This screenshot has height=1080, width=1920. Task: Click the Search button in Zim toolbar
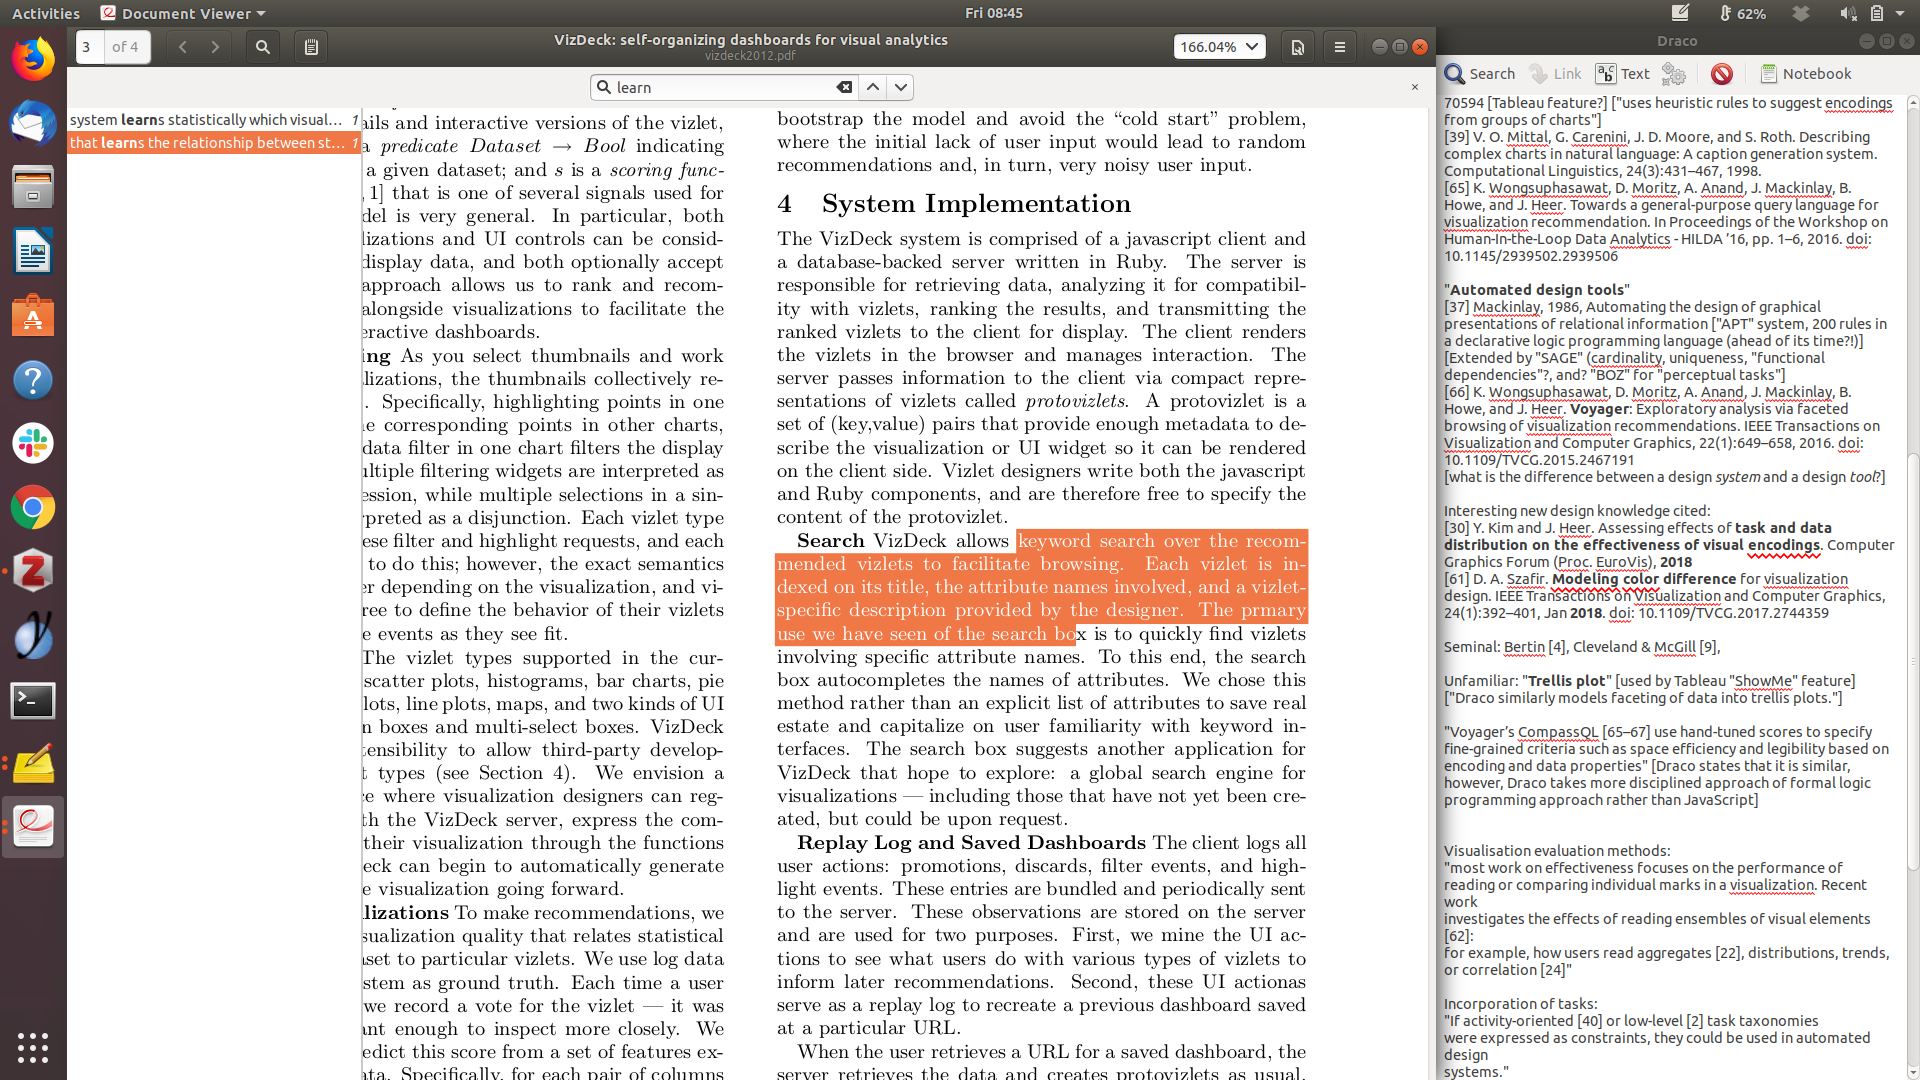pos(1480,73)
